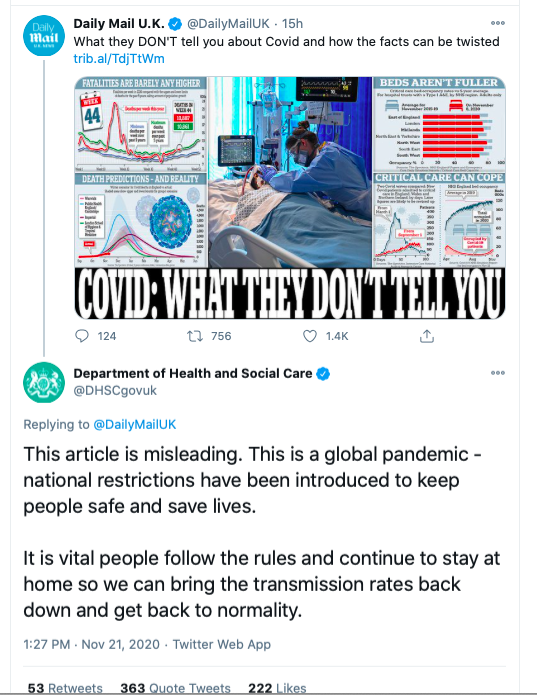The height and width of the screenshot is (695, 537).
Task: Retweet the Daily Mail tweet
Action: click(195, 336)
